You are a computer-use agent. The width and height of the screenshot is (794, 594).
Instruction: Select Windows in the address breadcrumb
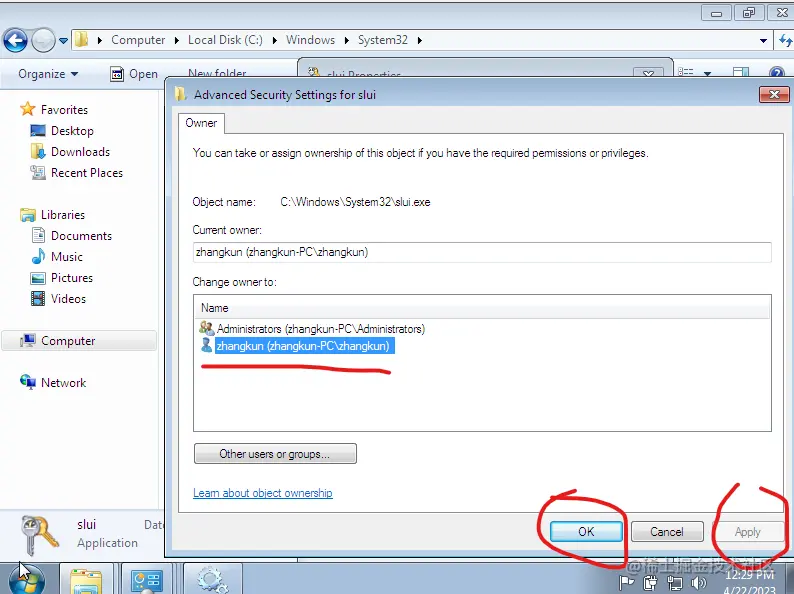click(310, 40)
